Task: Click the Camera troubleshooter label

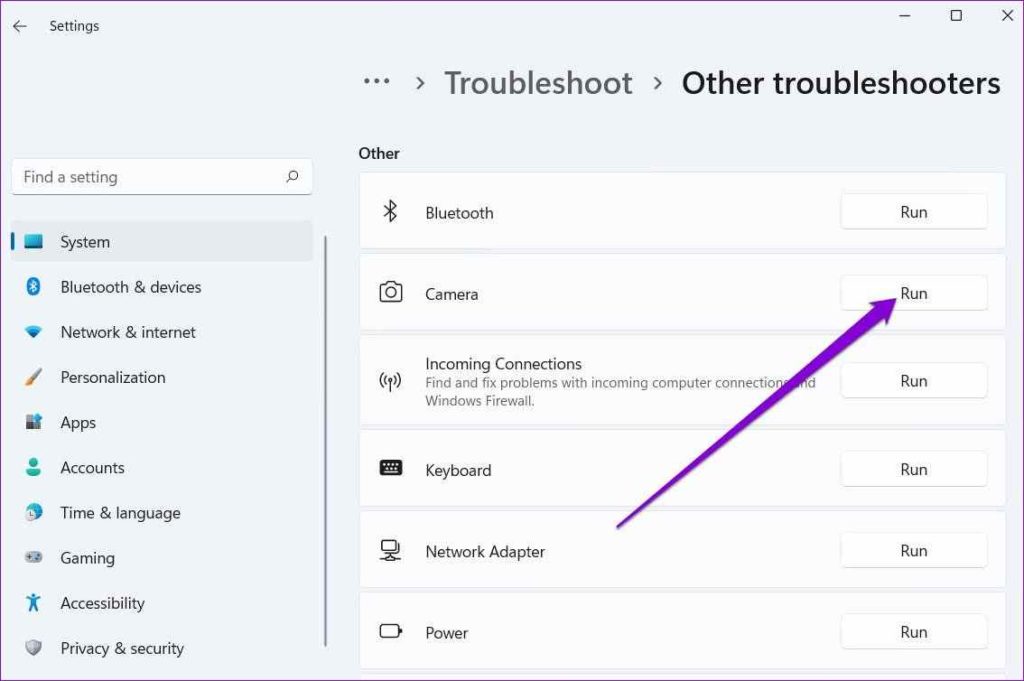Action: (x=451, y=294)
